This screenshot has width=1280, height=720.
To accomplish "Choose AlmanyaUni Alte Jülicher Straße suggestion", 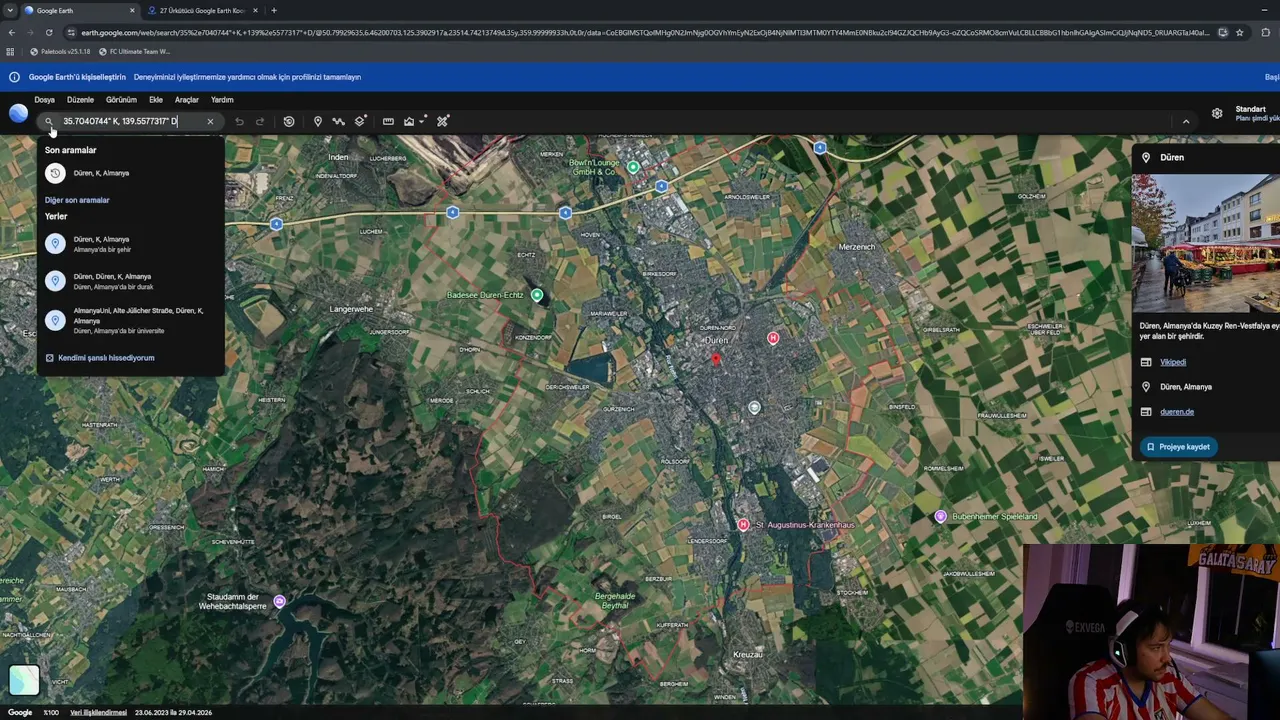I will tap(130, 320).
